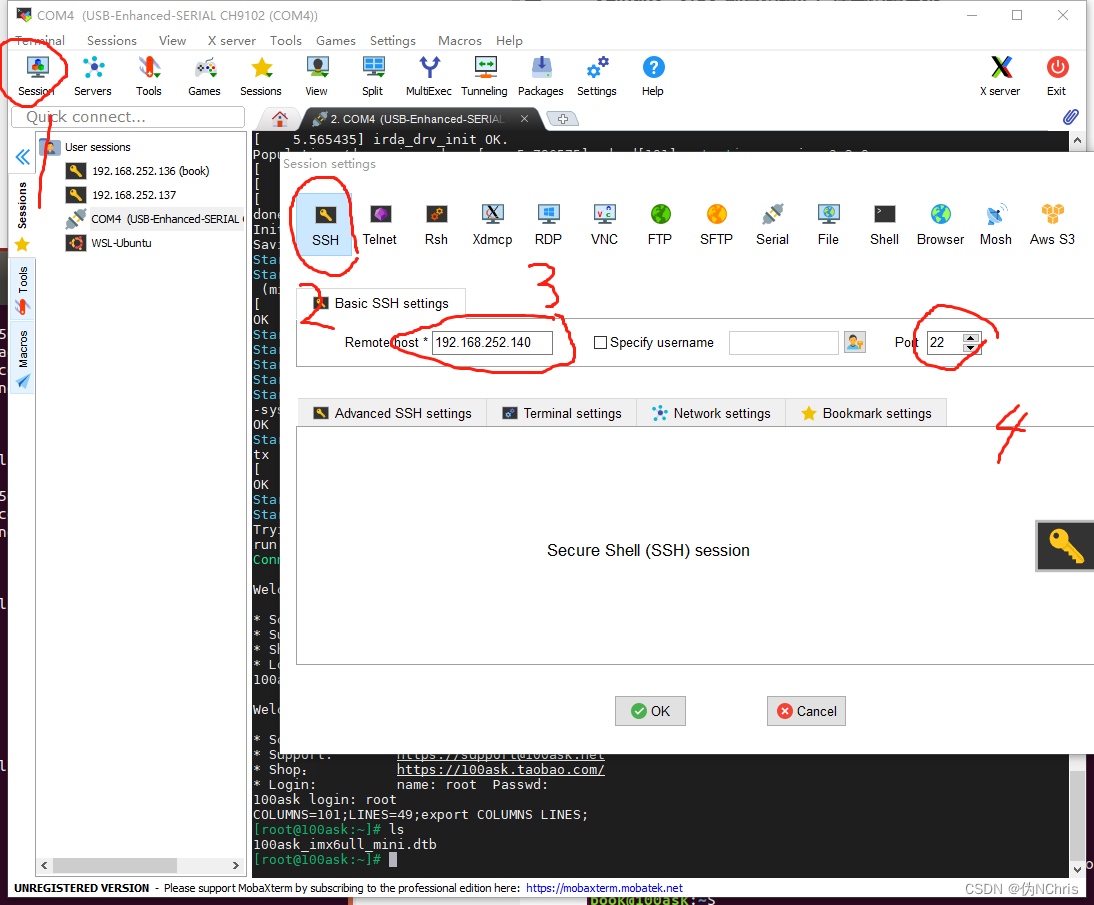This screenshot has height=905, width=1094.
Task: Select the SSH session type
Action: click(325, 225)
